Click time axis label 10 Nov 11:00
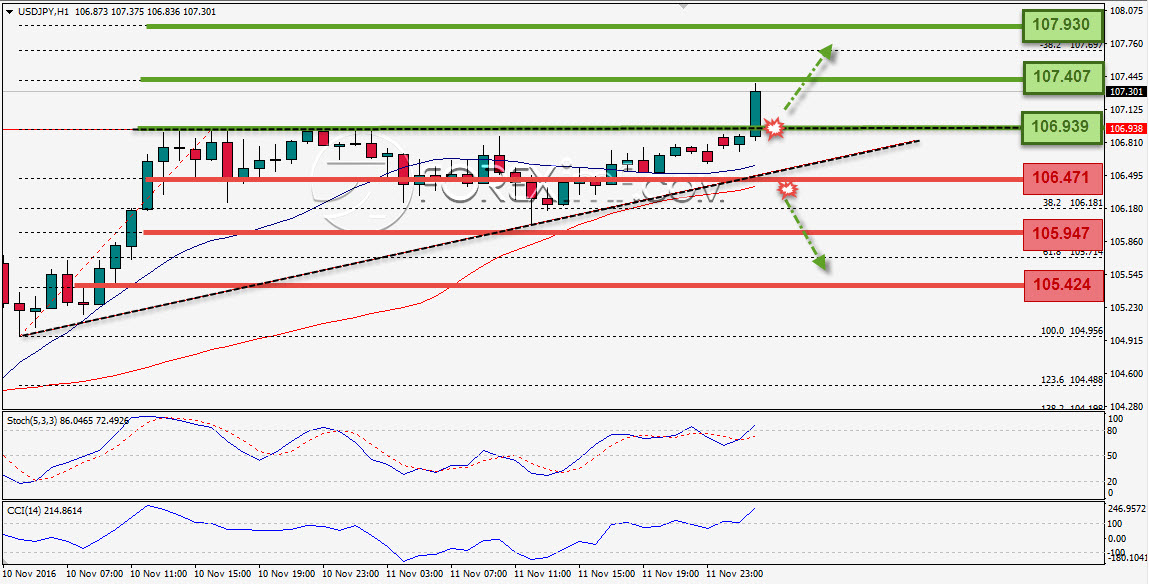The width and height of the screenshot is (1149, 584). [158, 574]
